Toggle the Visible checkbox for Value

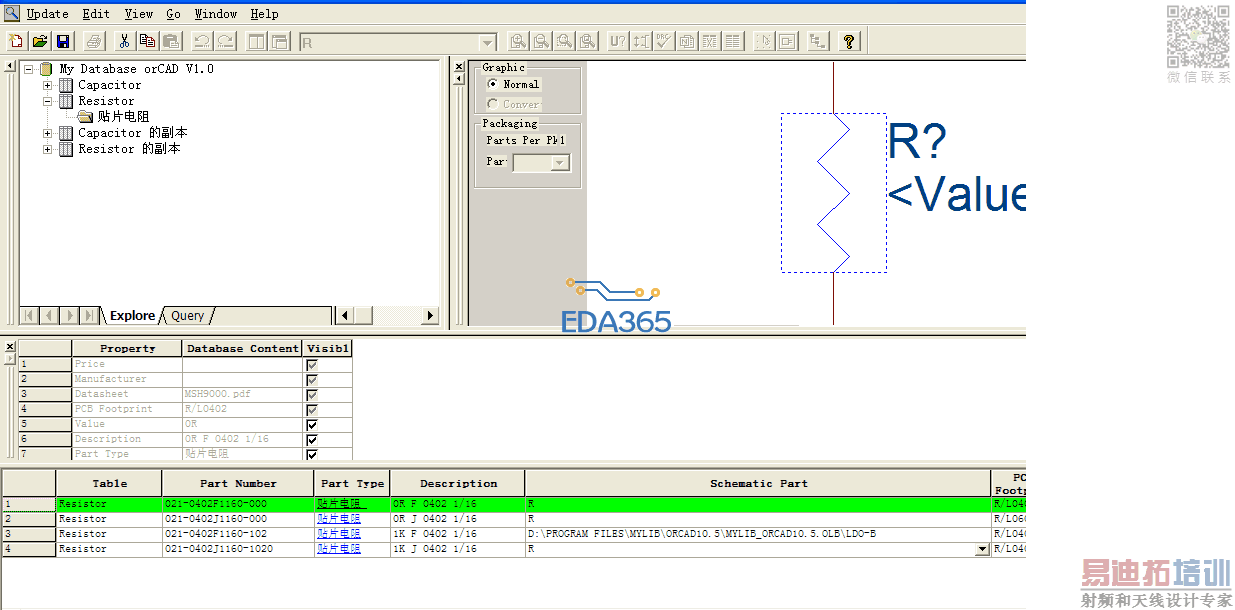pos(312,424)
